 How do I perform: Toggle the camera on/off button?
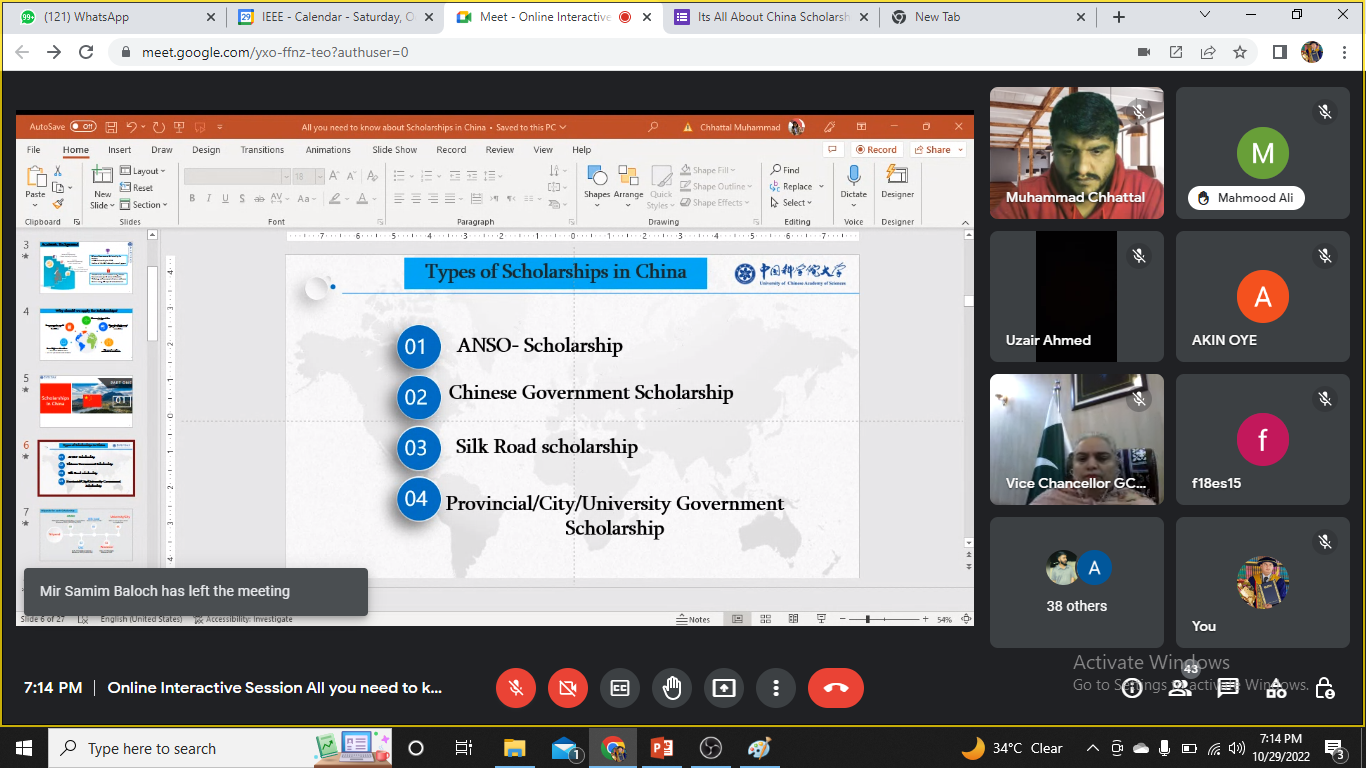point(568,688)
